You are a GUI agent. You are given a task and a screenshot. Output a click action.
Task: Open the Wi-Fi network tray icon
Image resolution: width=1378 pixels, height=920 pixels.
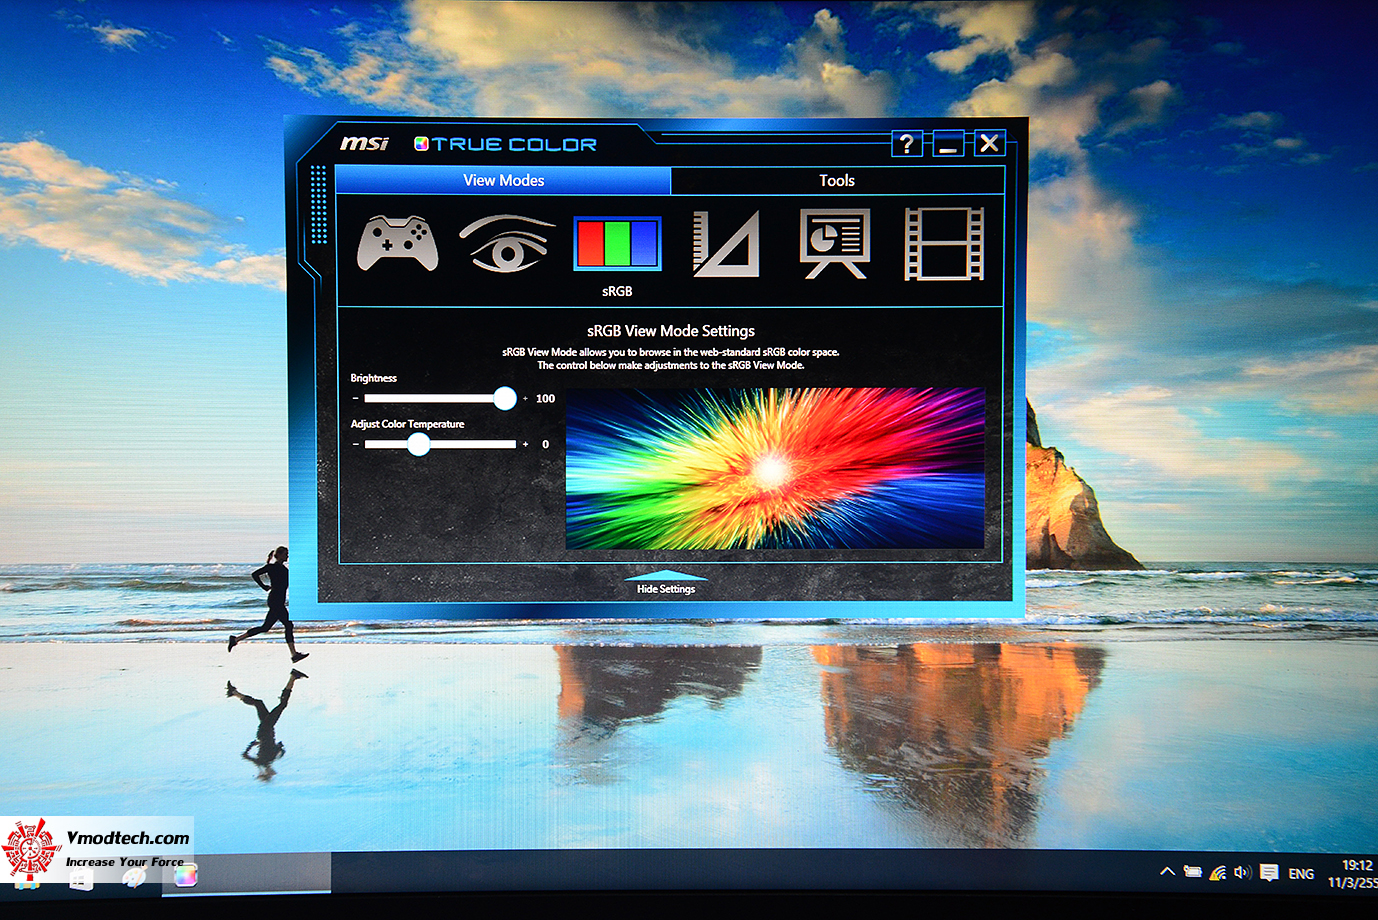[x=1217, y=873]
